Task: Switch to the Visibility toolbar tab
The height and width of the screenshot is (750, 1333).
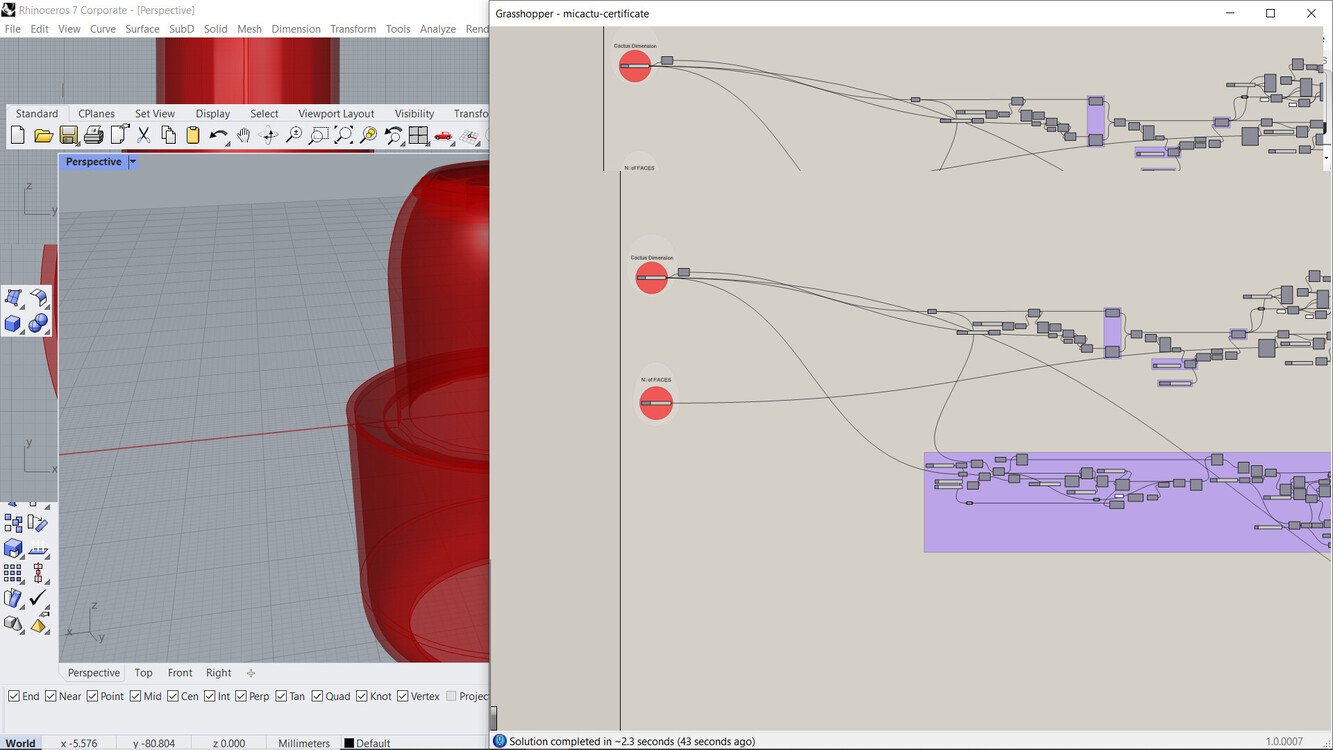Action: point(415,114)
